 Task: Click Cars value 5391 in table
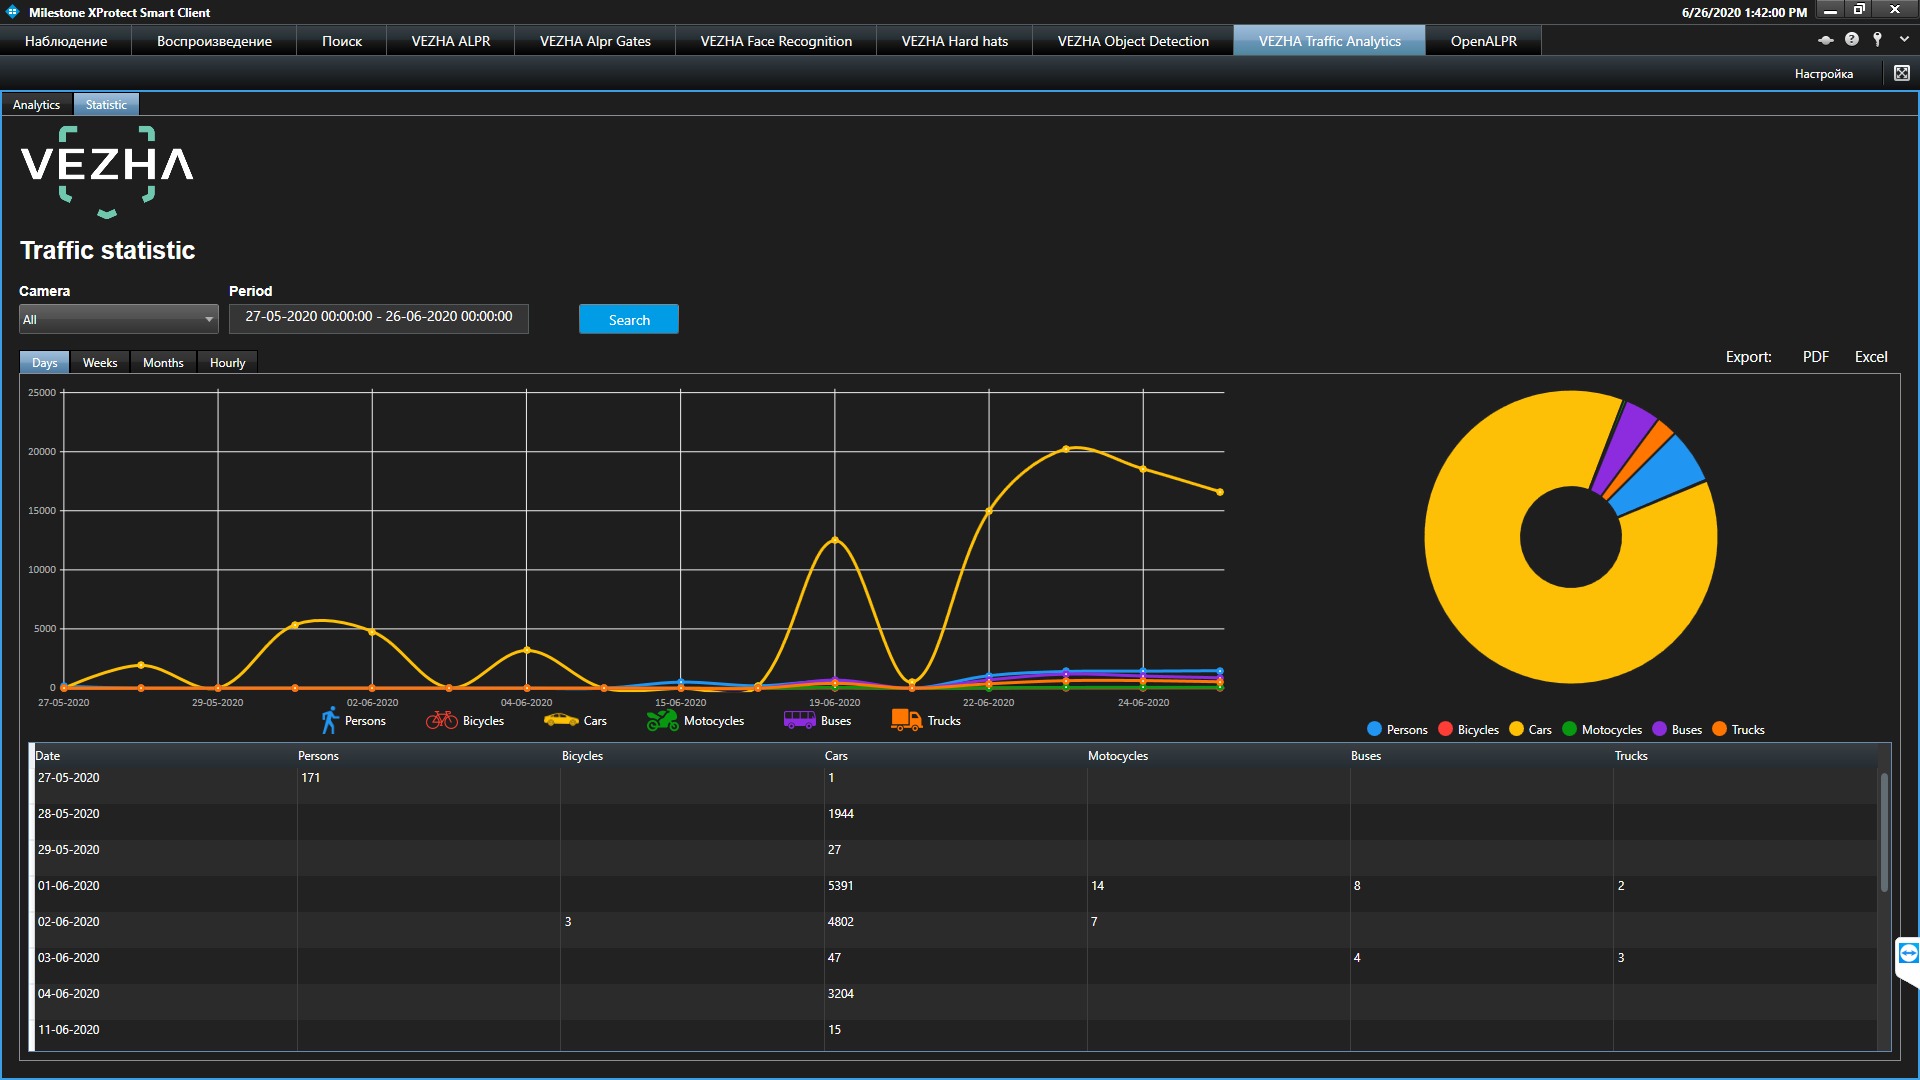click(x=841, y=886)
